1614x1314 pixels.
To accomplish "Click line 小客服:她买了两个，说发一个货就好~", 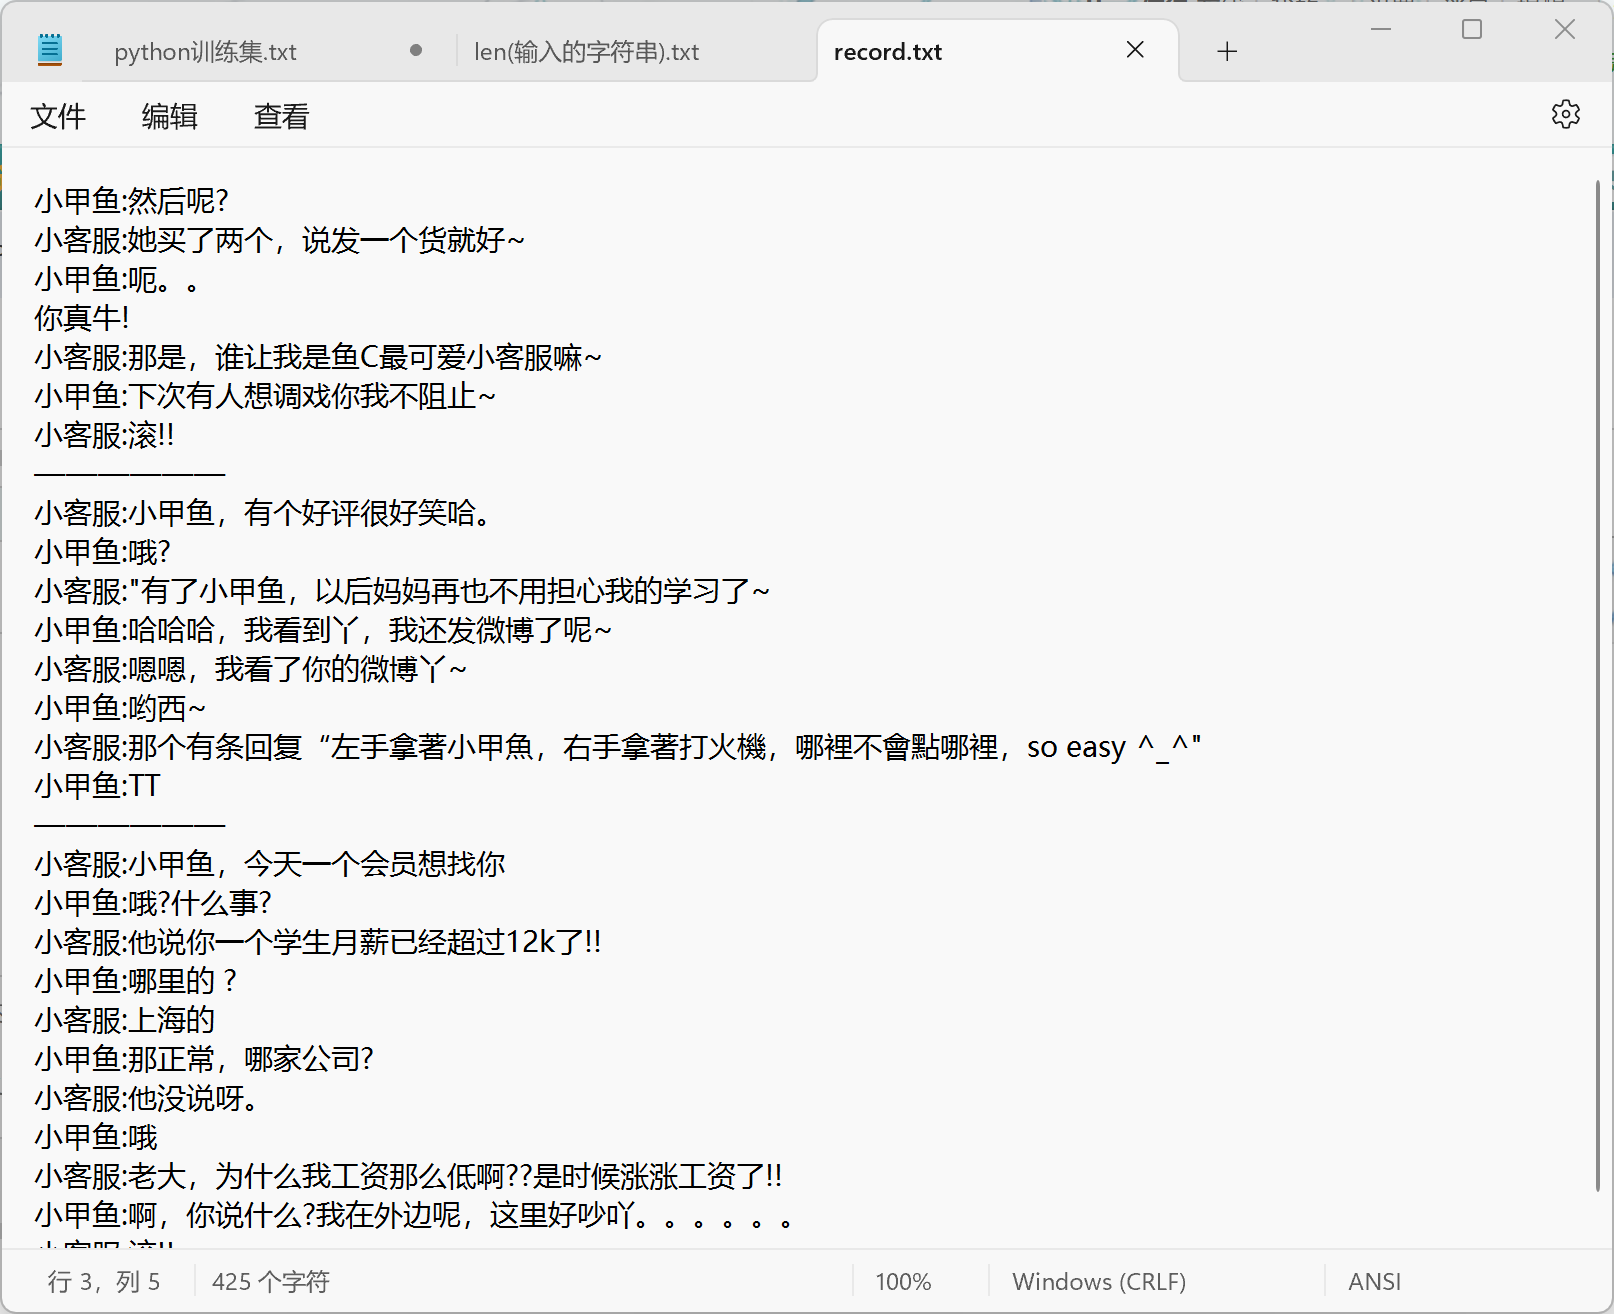I will click(279, 240).
